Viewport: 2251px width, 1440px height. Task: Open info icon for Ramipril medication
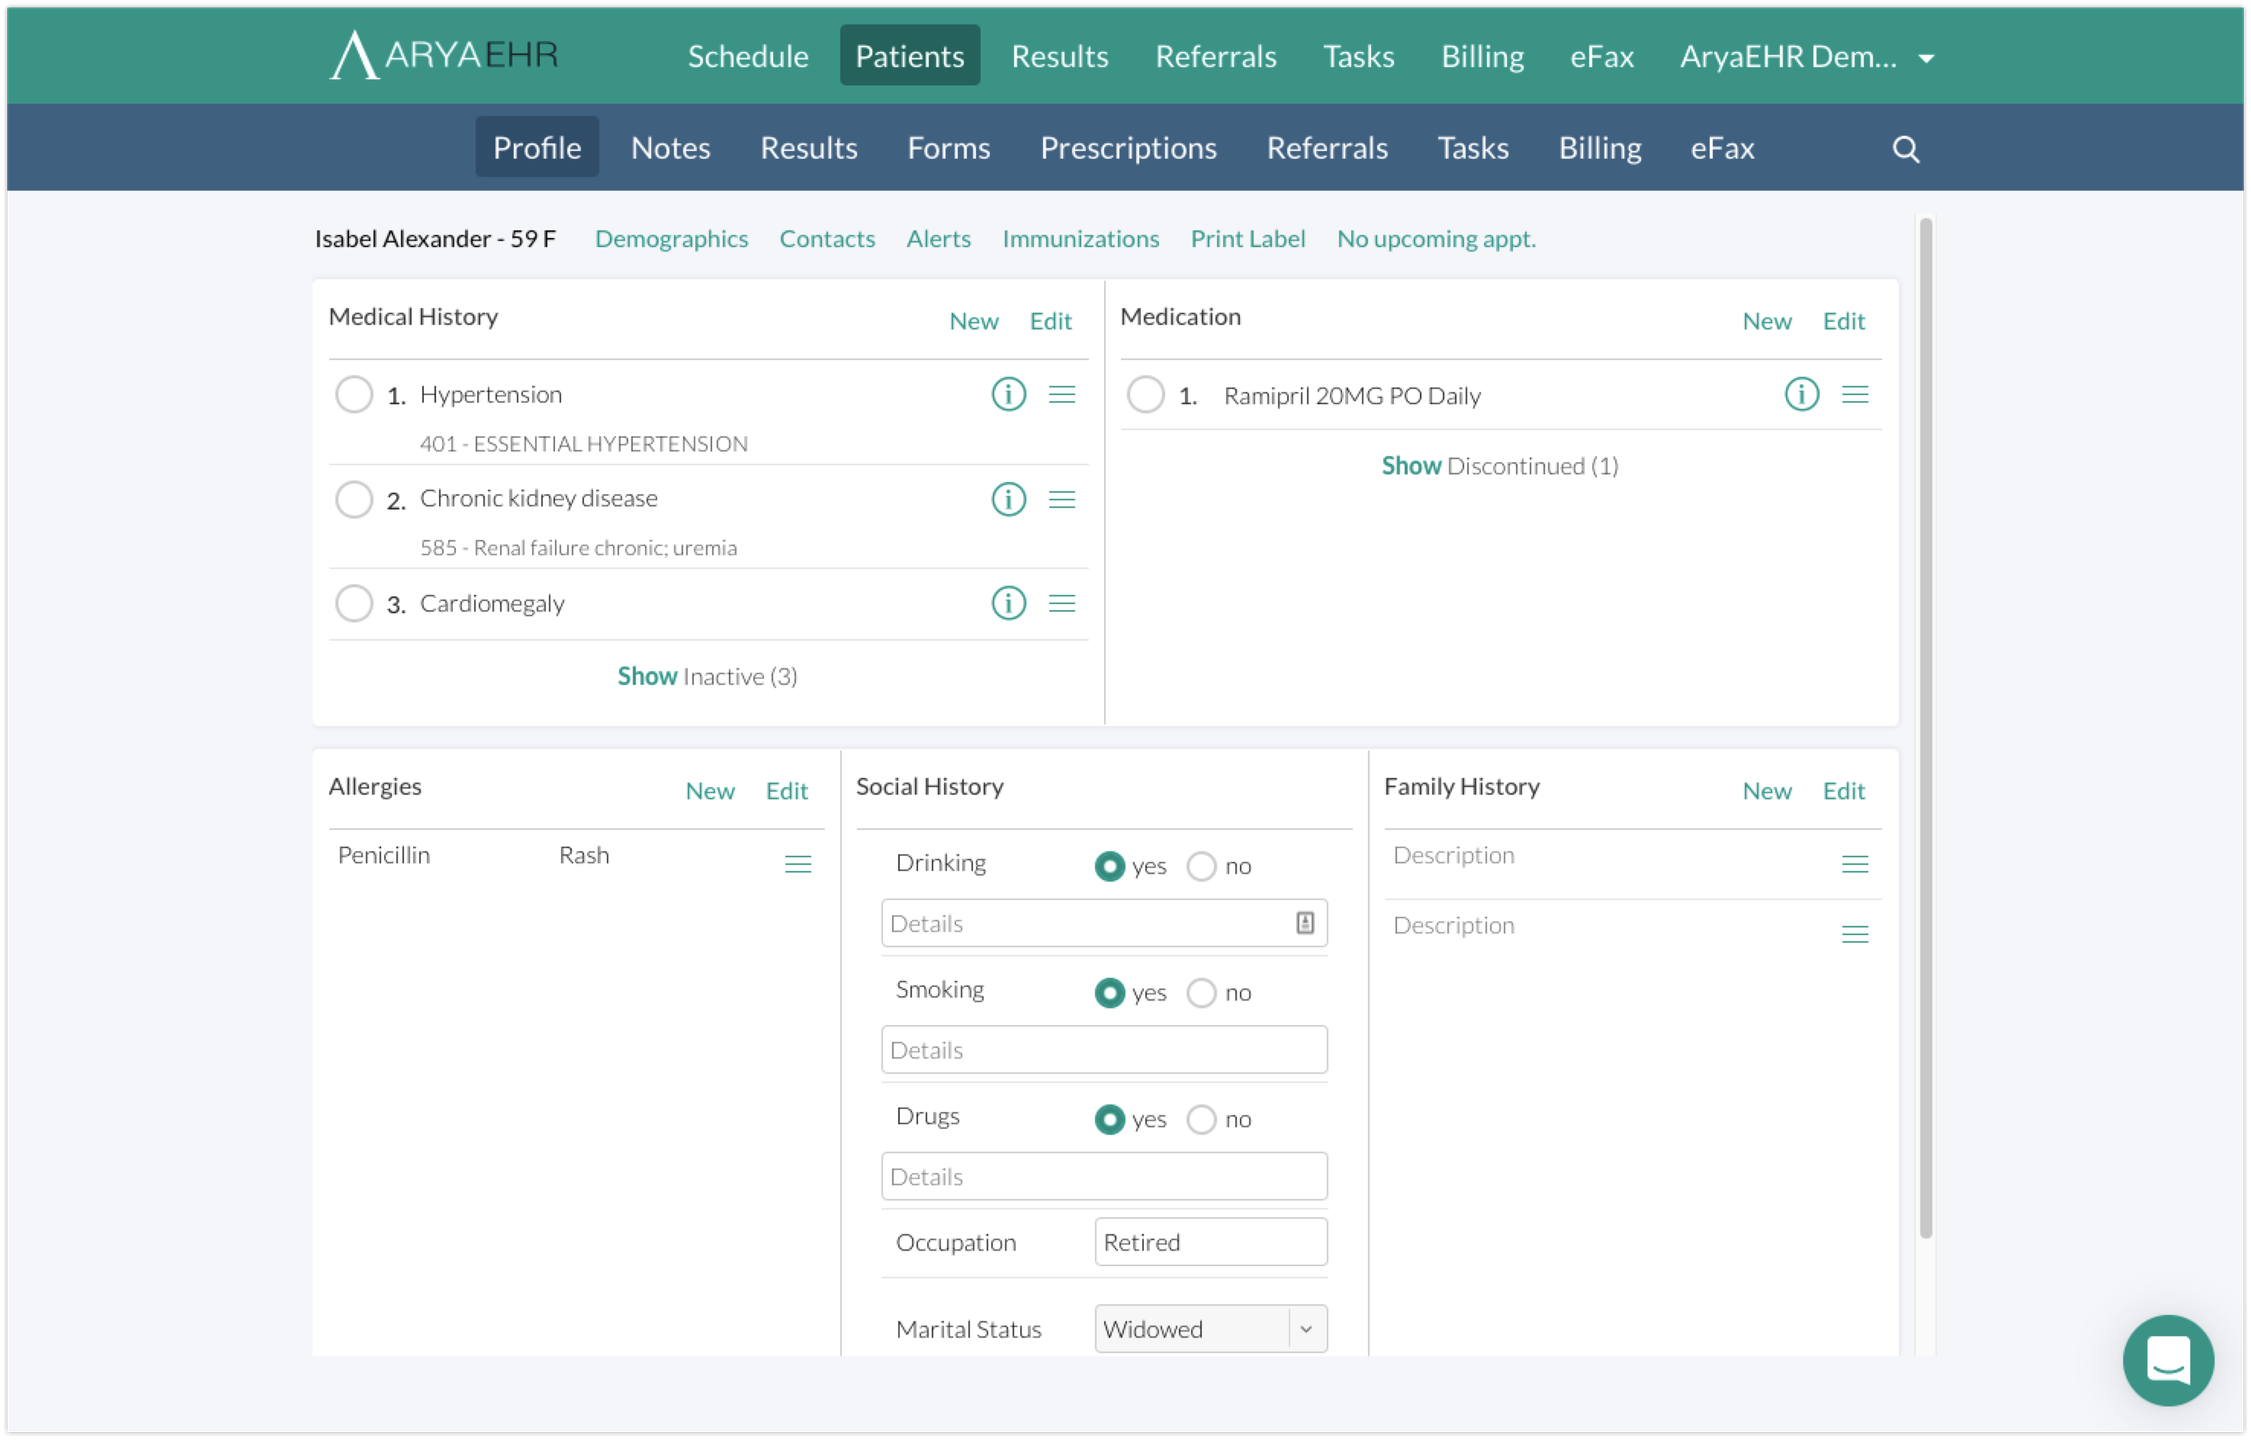click(x=1801, y=394)
